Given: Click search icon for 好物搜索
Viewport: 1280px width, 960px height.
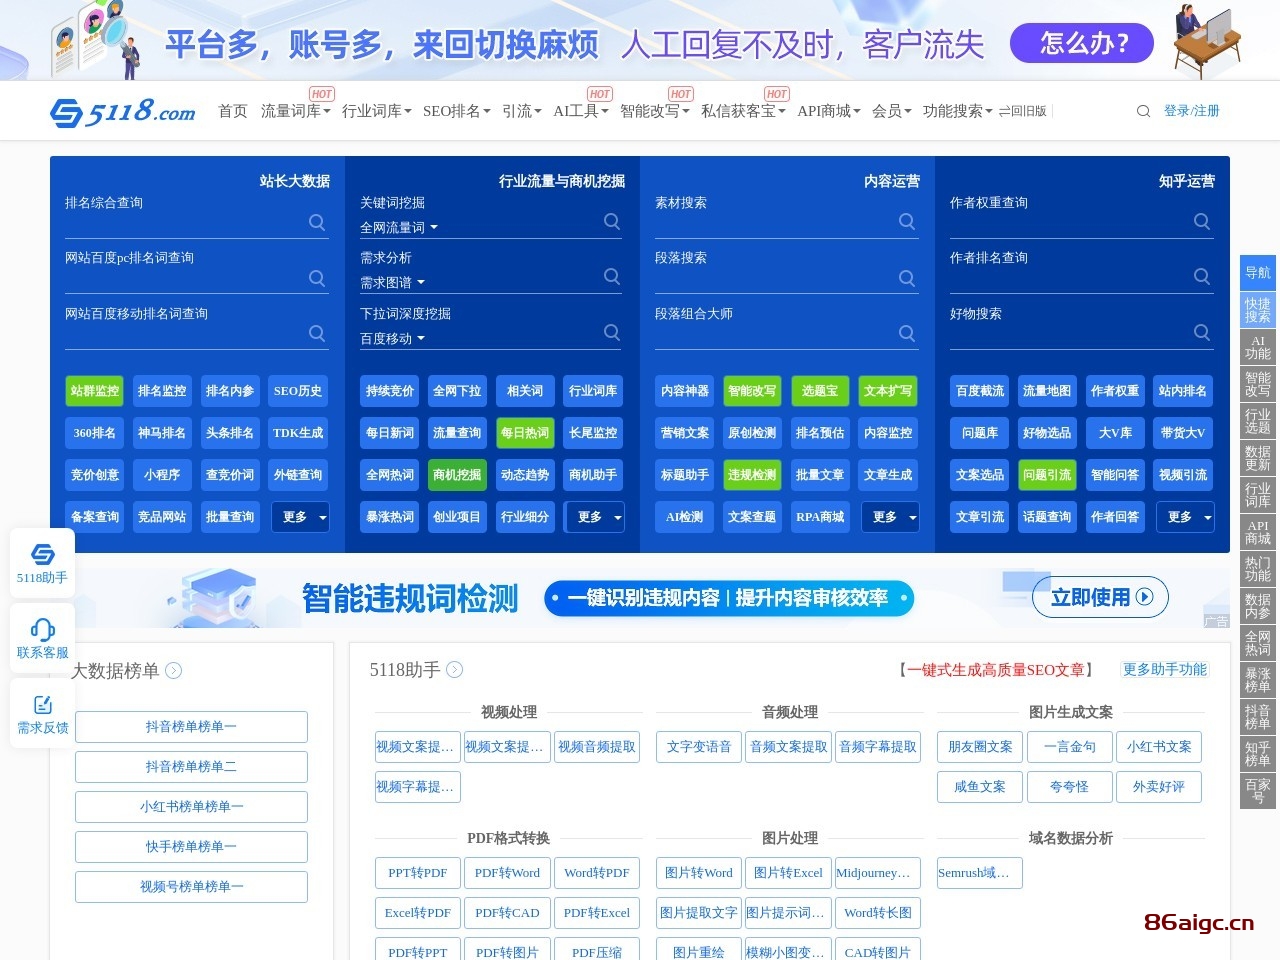Looking at the screenshot, I should (1202, 332).
